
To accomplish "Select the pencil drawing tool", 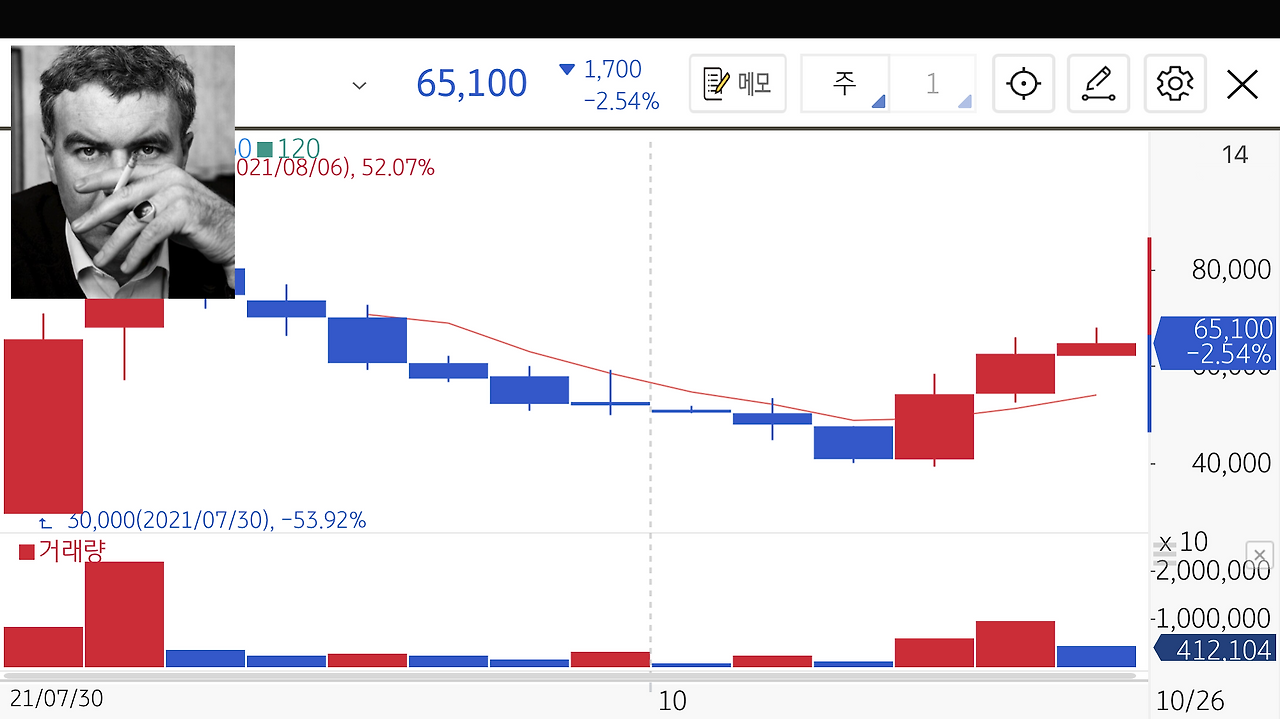I will point(1098,83).
